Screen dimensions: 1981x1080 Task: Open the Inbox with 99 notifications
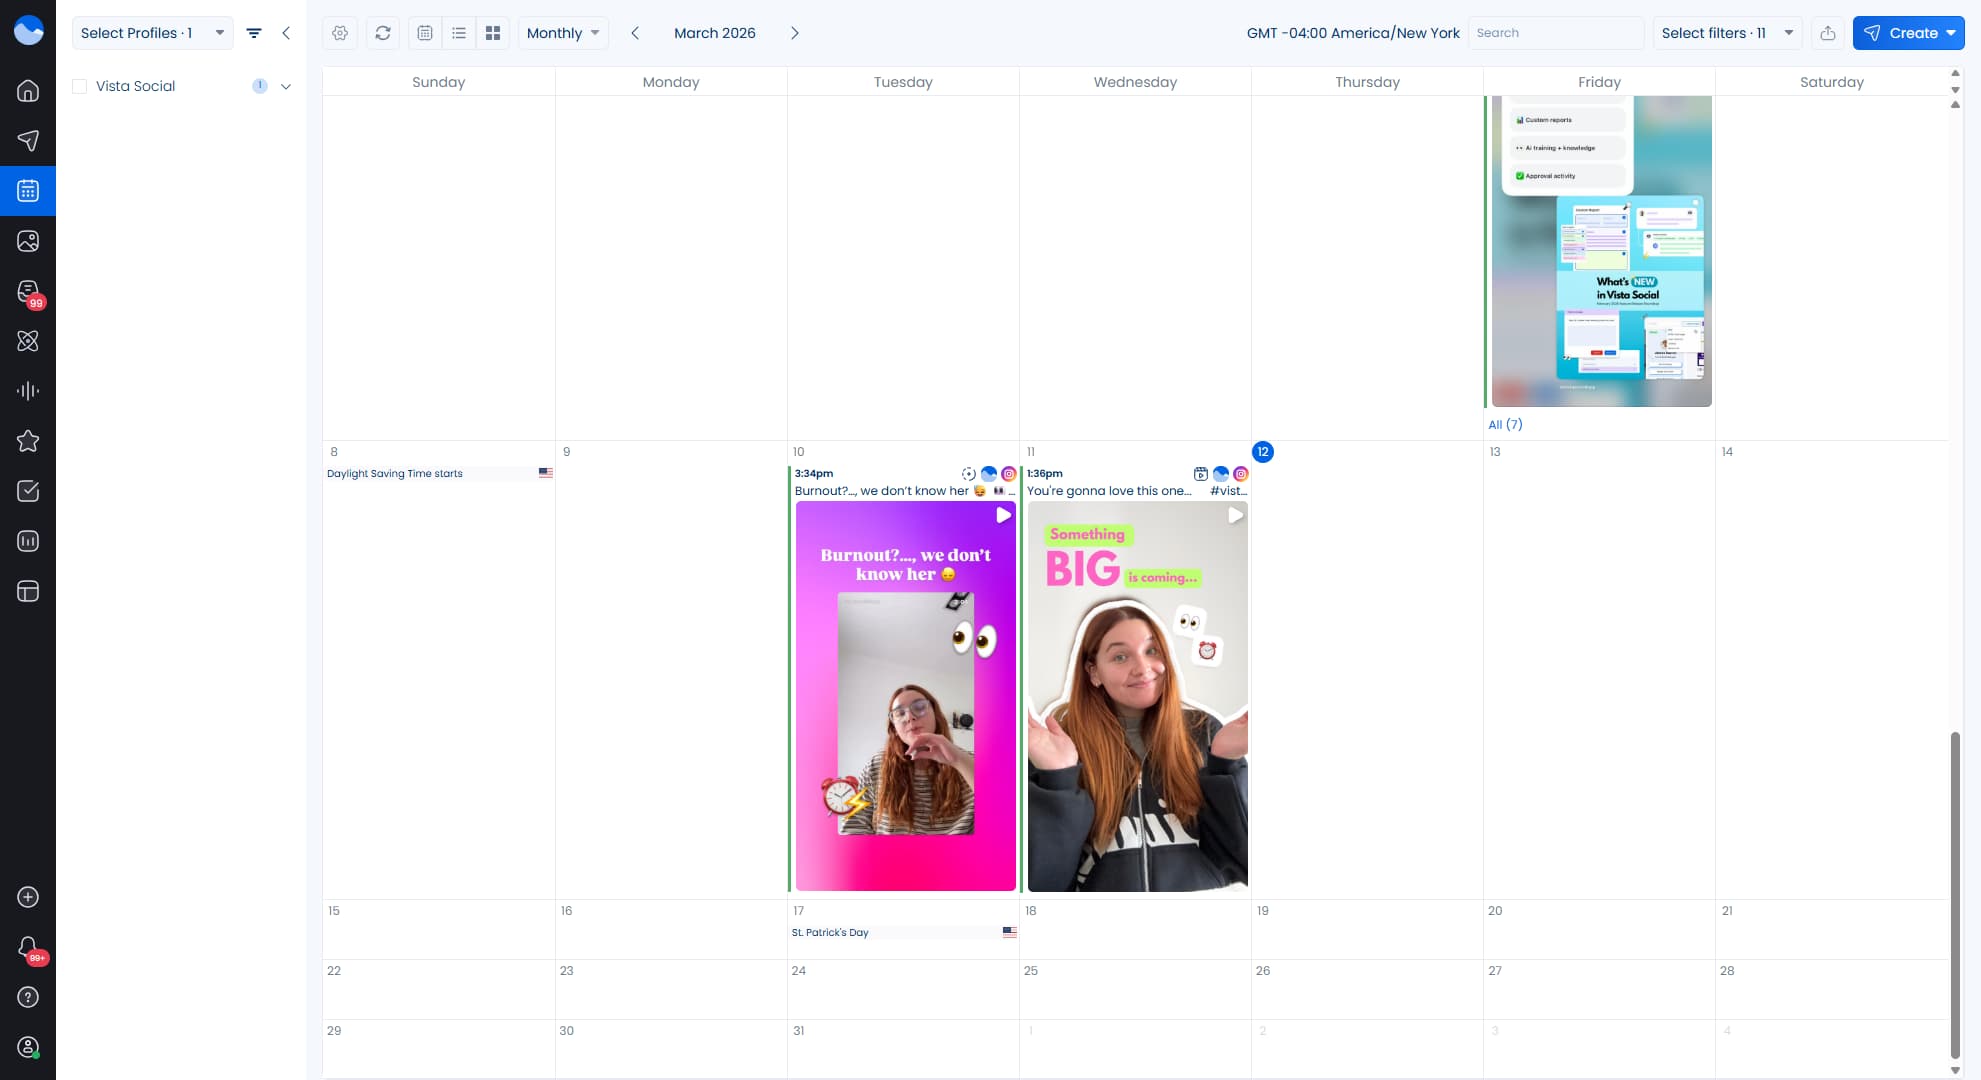27,291
